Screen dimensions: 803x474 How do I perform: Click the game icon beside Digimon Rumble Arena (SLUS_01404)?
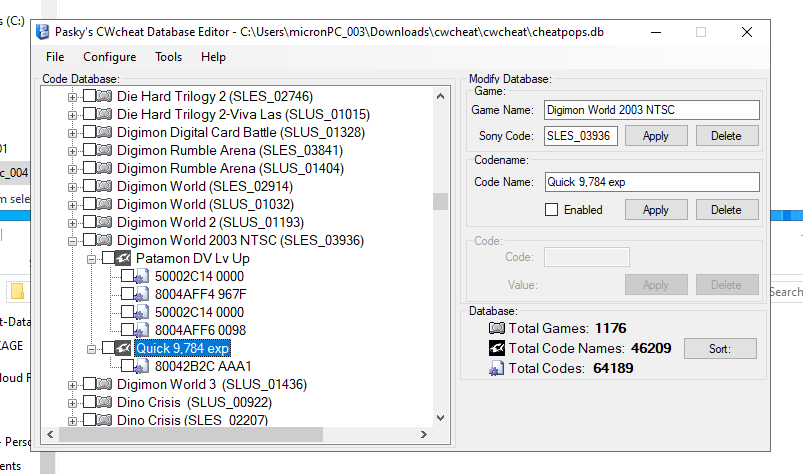(x=105, y=168)
